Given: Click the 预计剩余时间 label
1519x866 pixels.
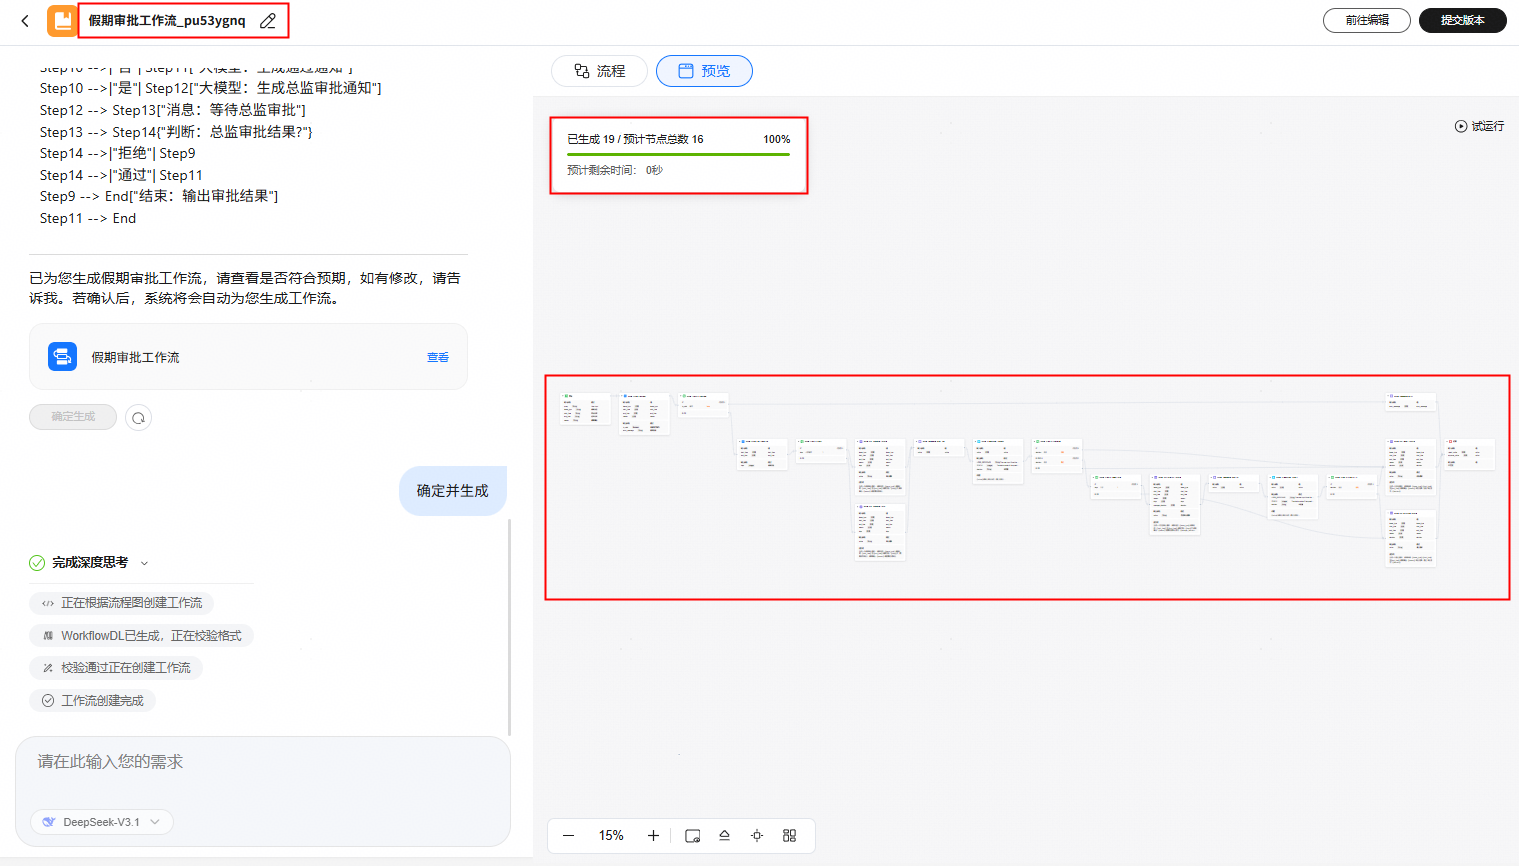Looking at the screenshot, I should coord(601,170).
